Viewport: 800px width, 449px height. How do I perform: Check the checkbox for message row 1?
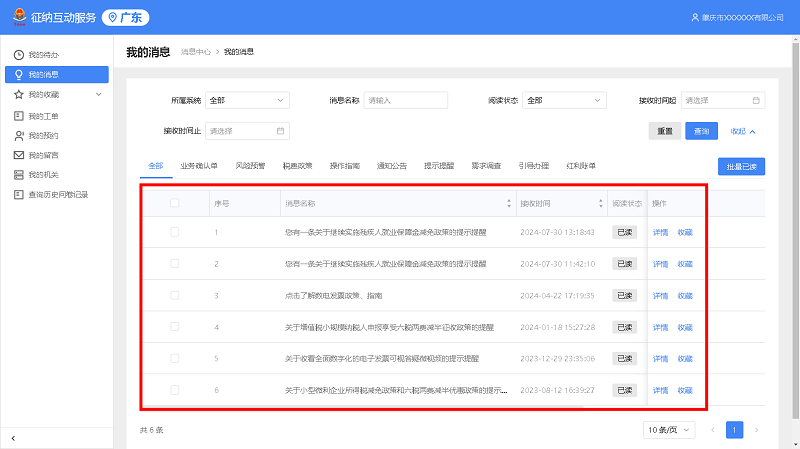click(x=175, y=232)
